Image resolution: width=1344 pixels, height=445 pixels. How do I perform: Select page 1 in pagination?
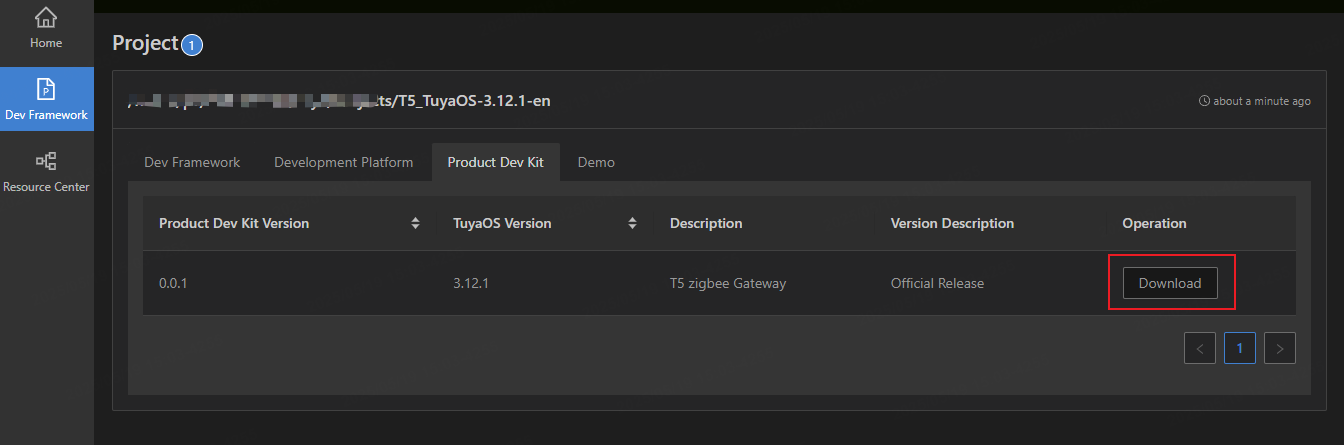pos(1240,348)
